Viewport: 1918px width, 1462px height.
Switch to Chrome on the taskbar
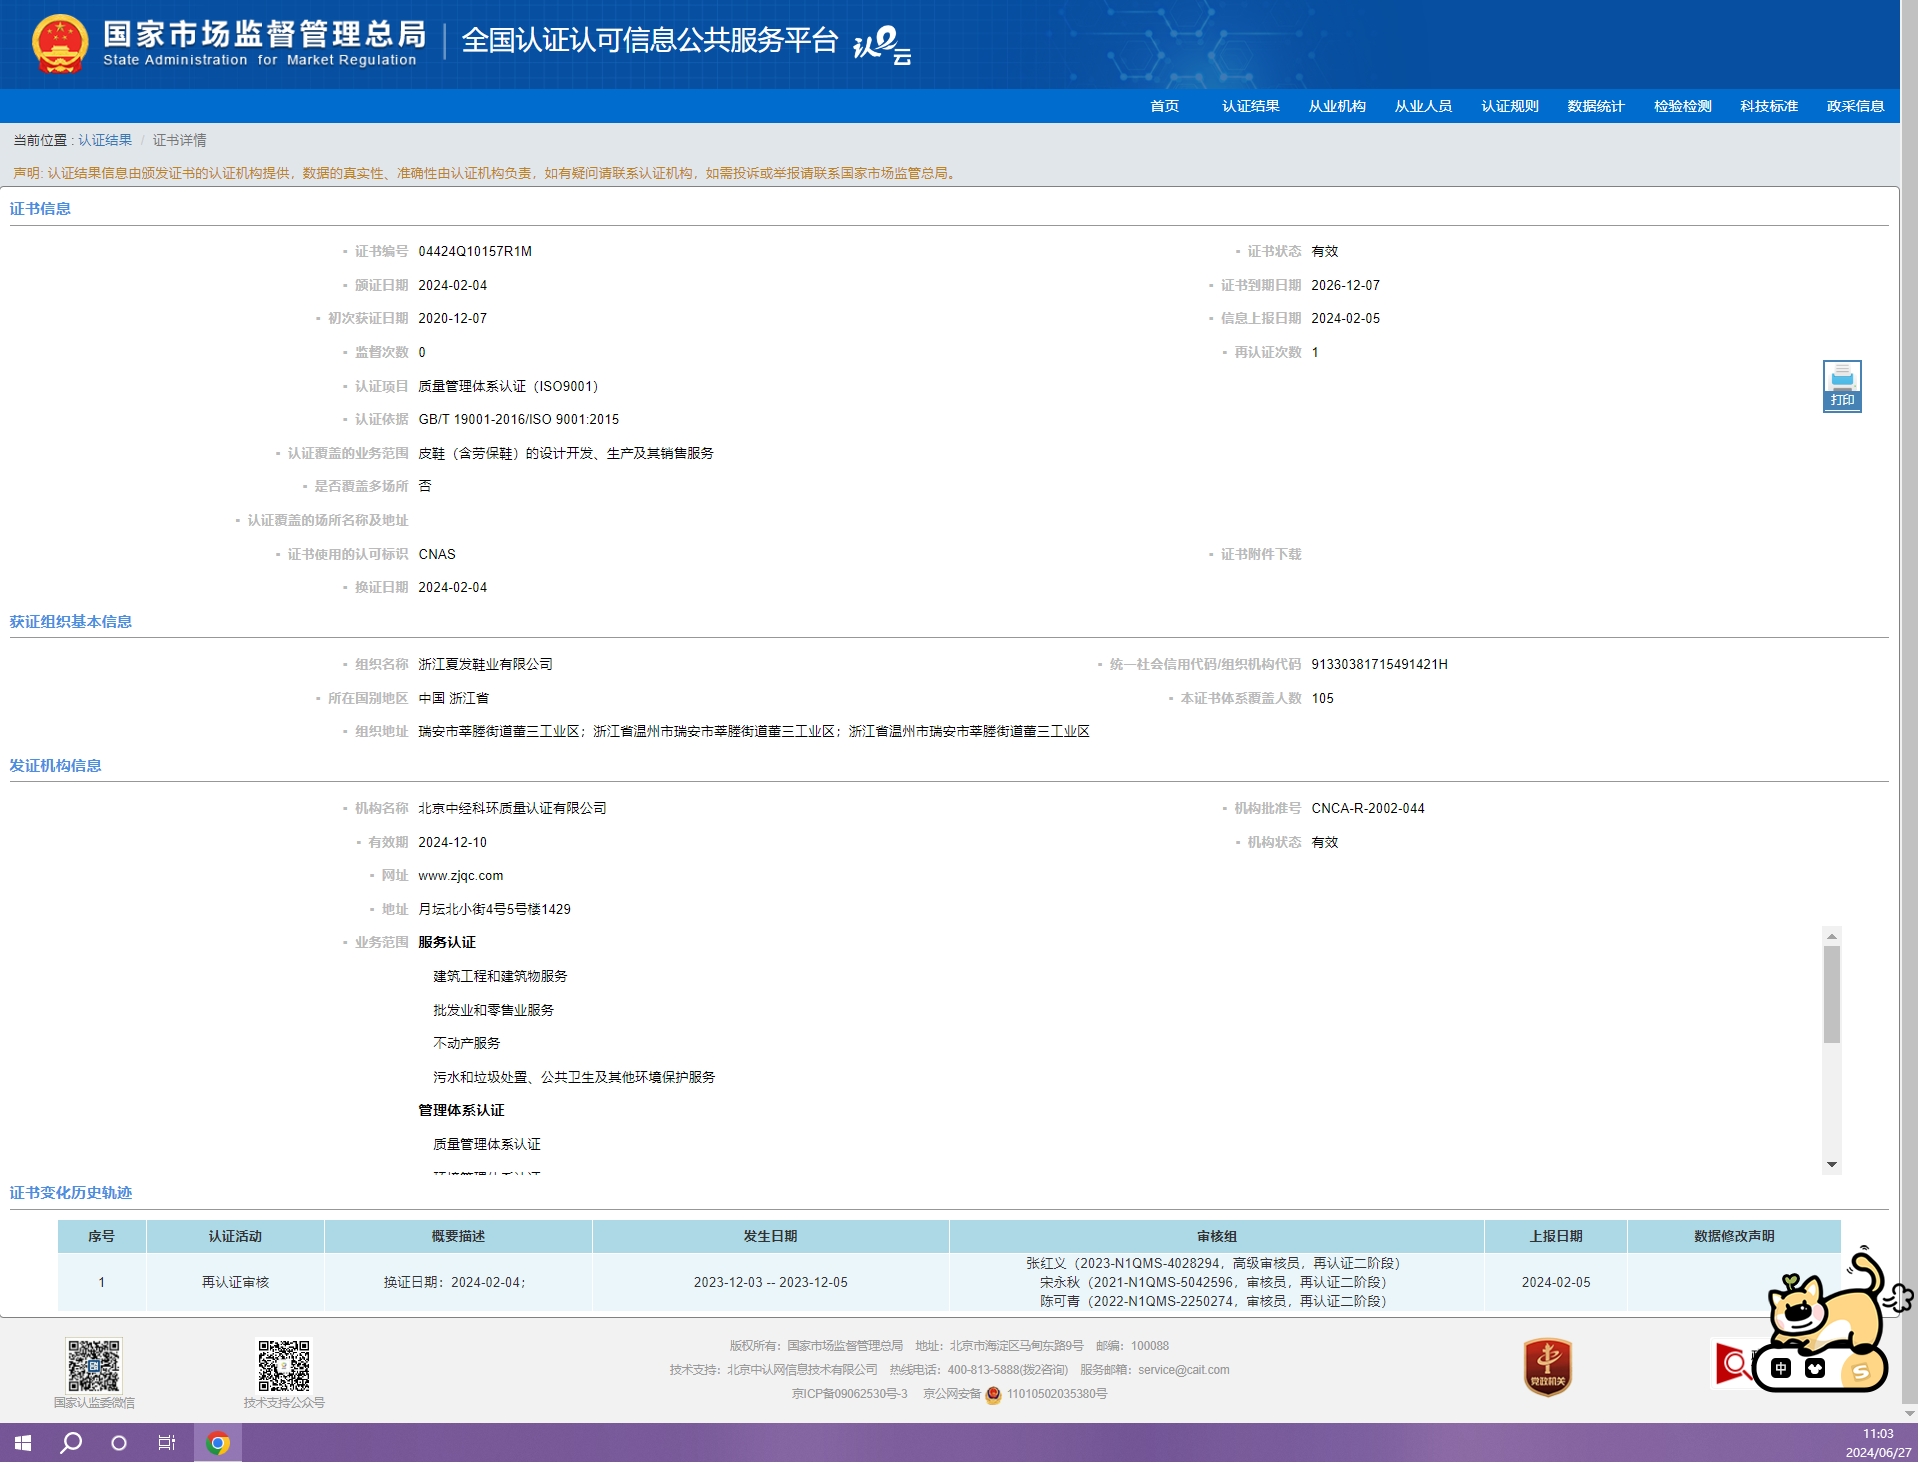218,1443
